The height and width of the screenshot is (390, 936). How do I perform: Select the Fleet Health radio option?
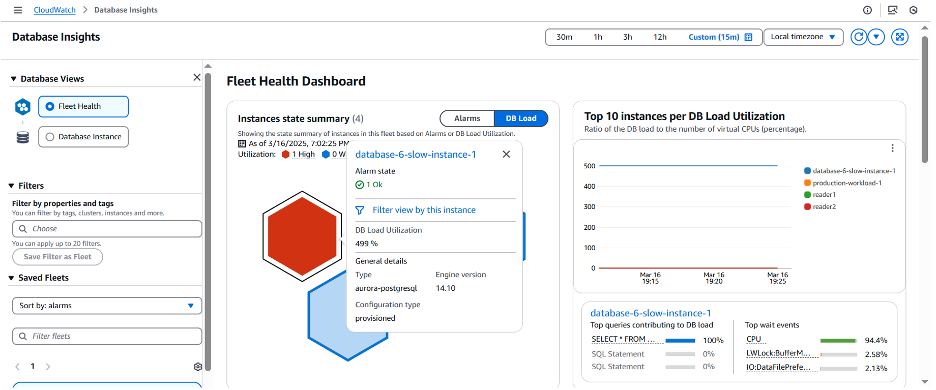[83, 106]
